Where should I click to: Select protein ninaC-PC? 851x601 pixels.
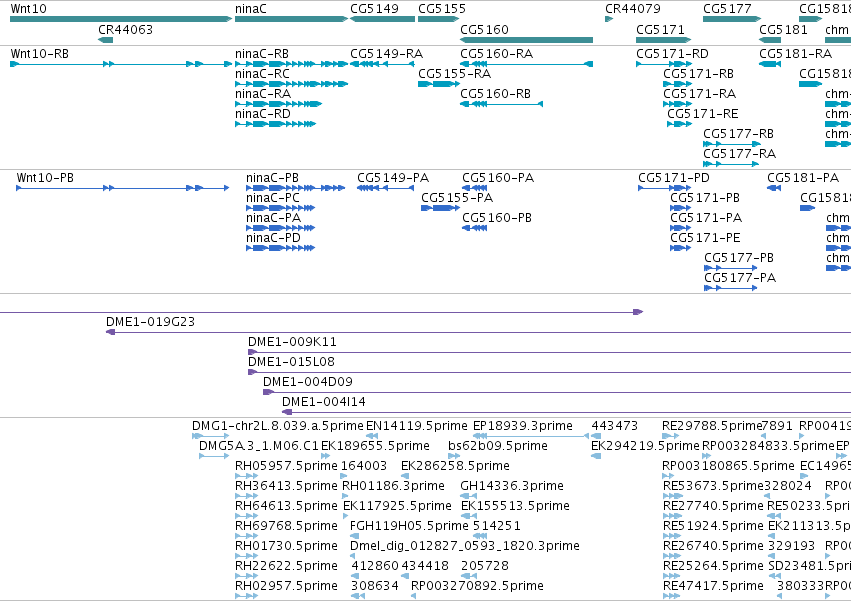coord(281,208)
